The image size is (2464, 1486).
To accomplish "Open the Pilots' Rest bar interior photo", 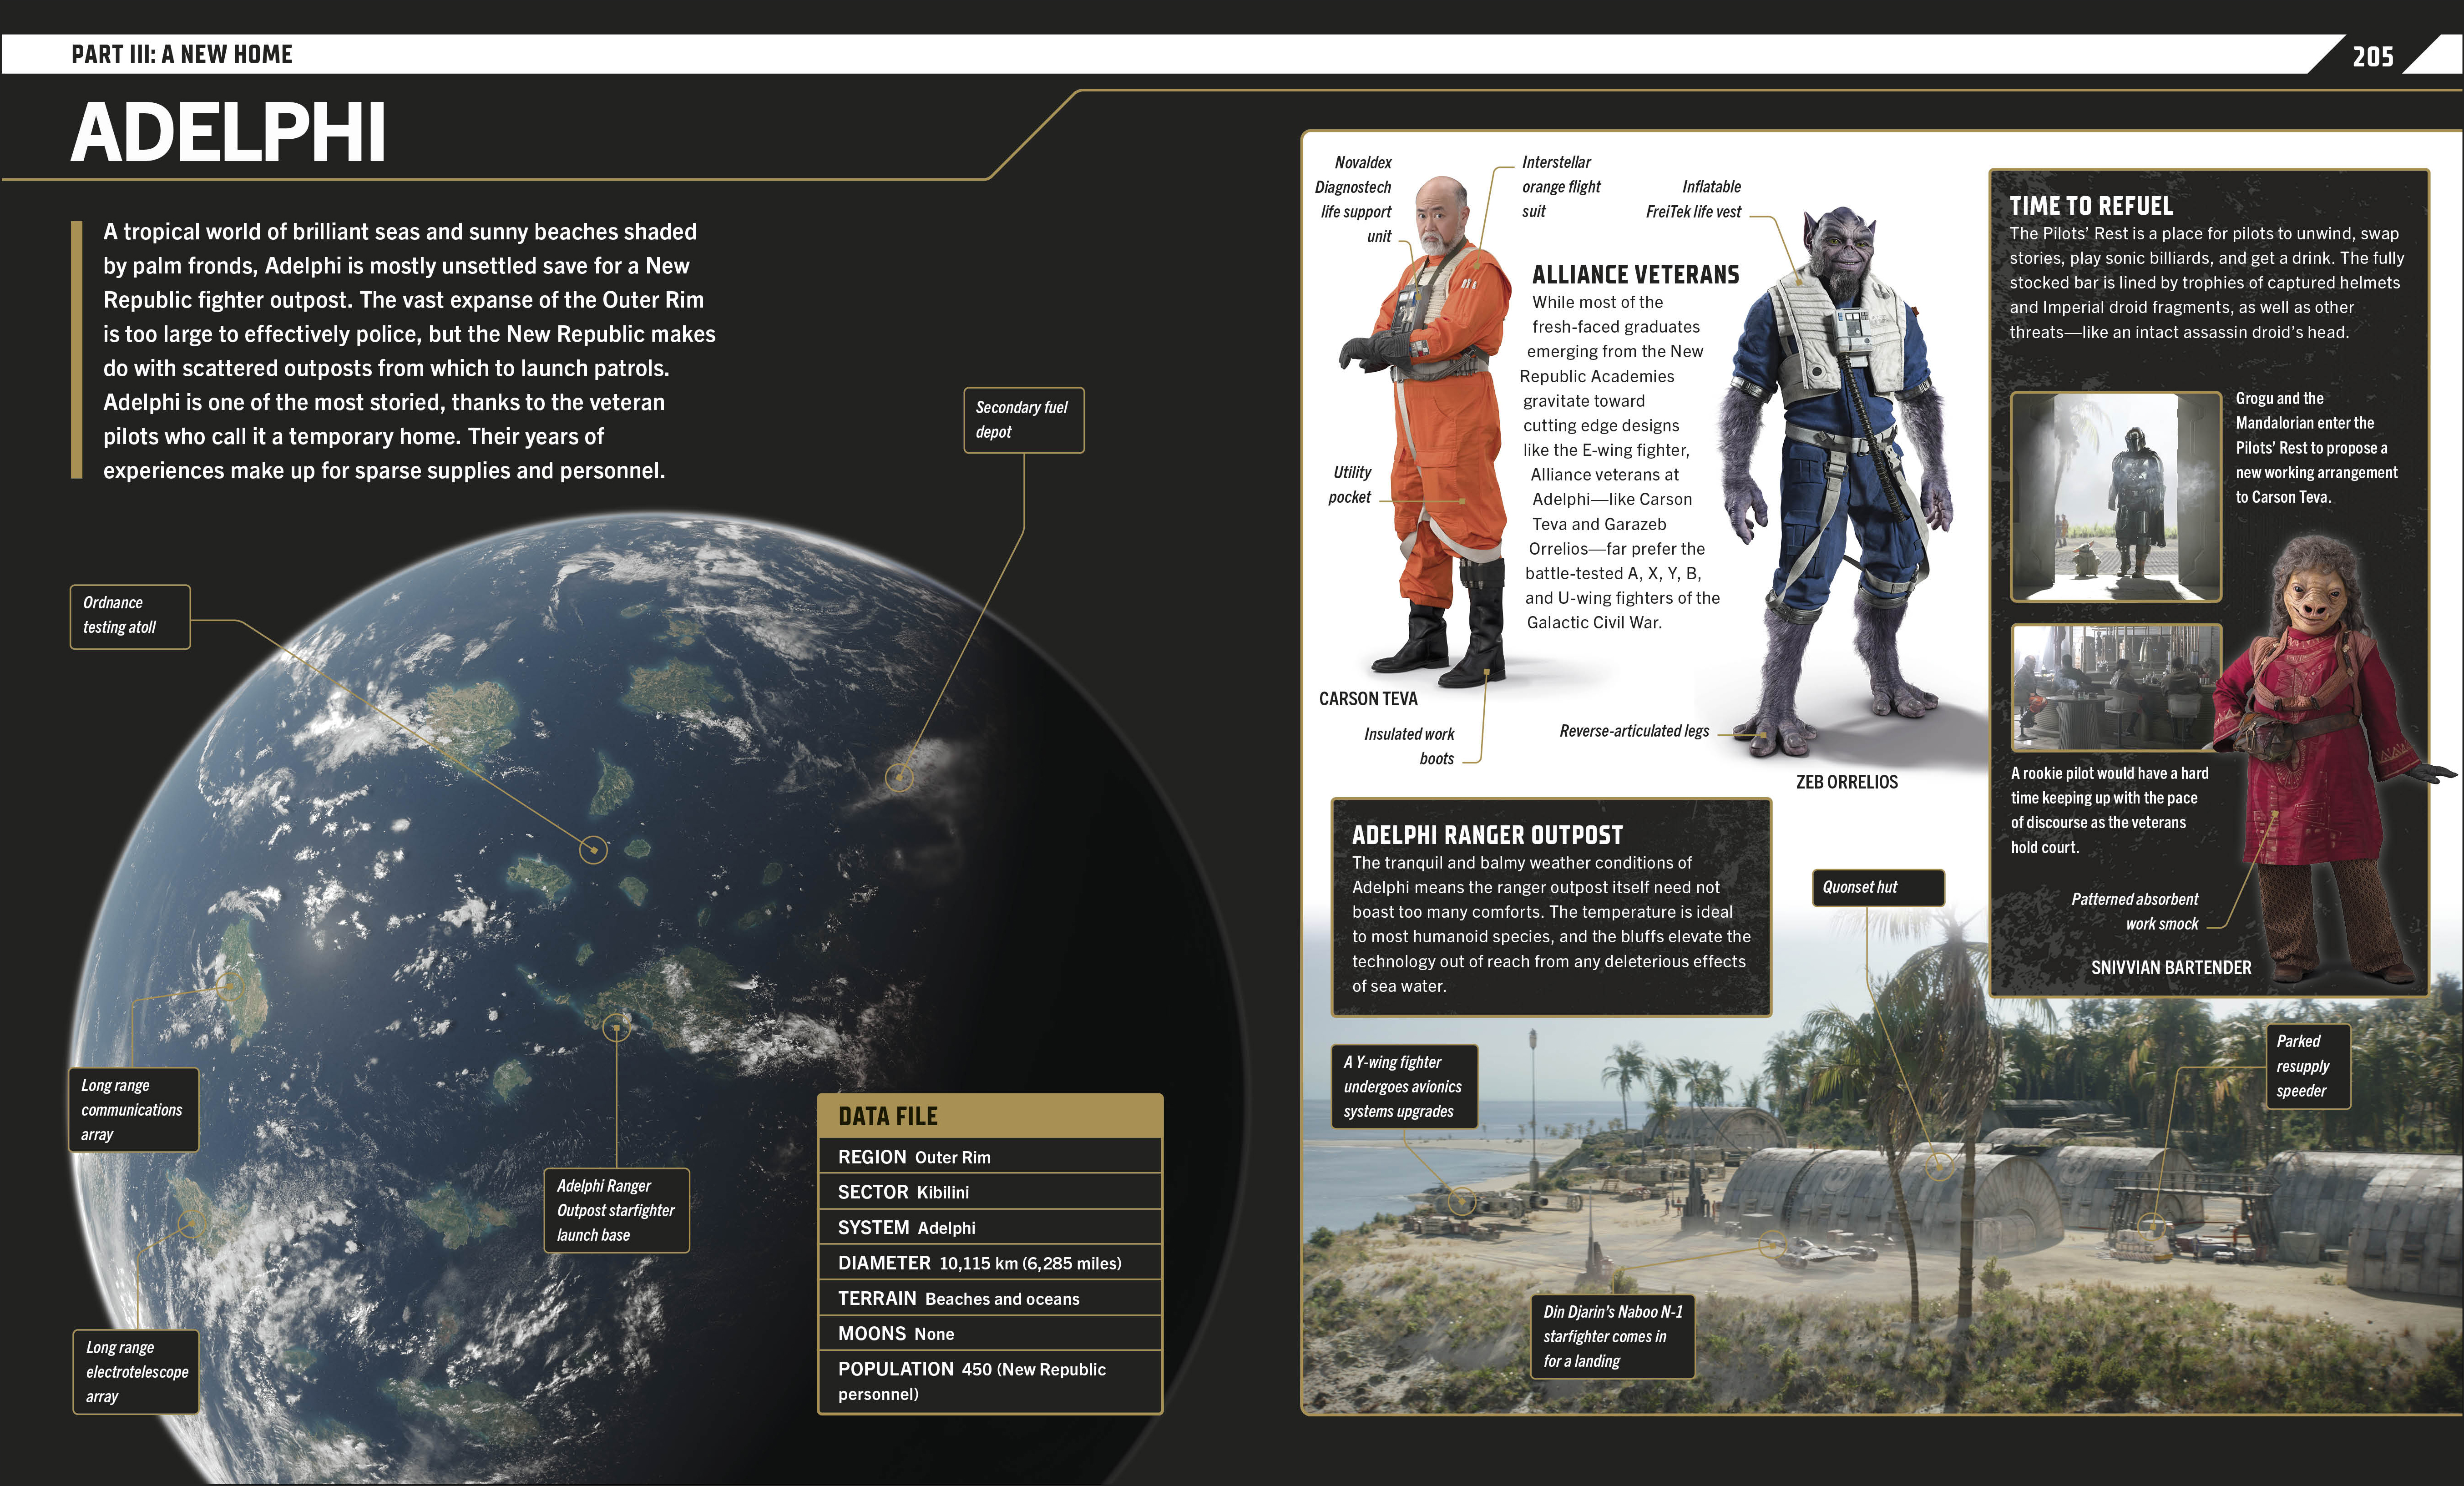I will (2113, 688).
